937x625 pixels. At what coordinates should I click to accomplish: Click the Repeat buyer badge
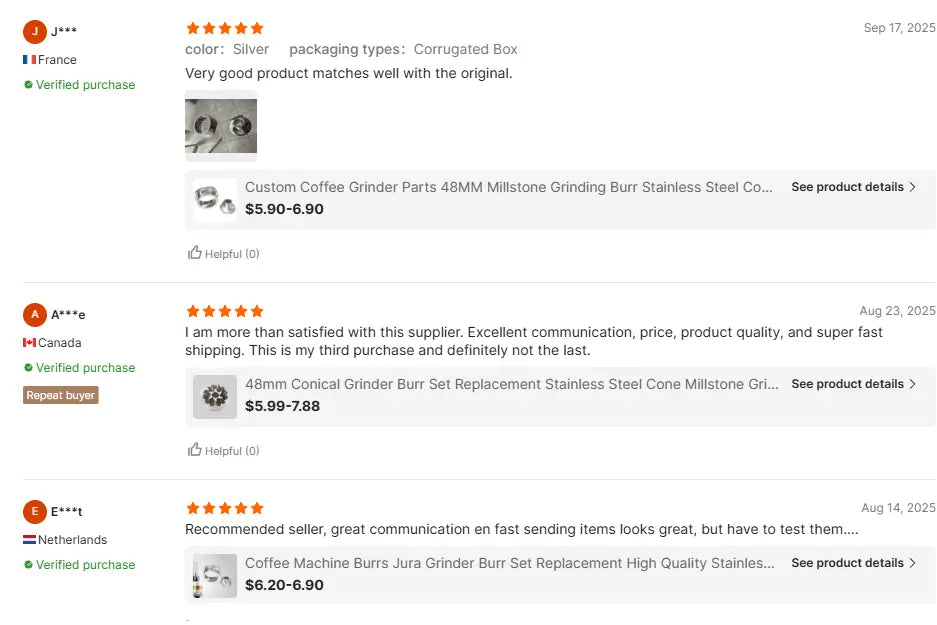click(x=61, y=395)
